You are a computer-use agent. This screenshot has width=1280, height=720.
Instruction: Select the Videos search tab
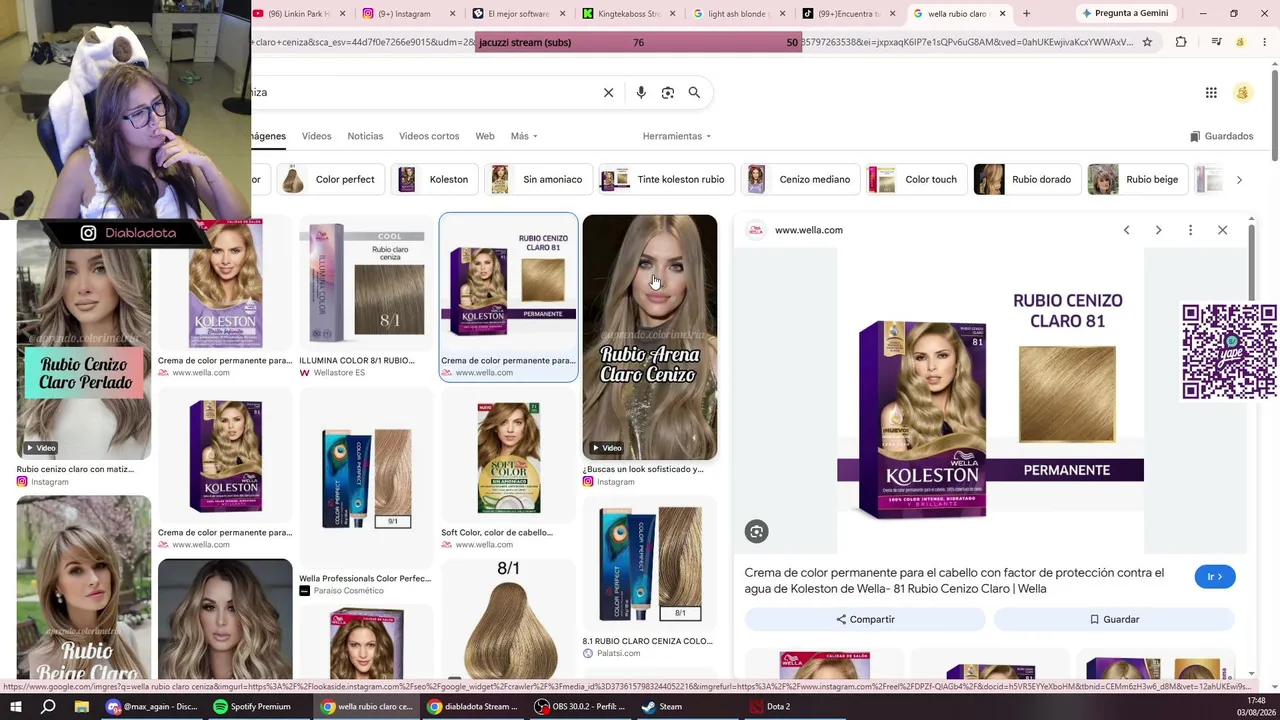[316, 136]
